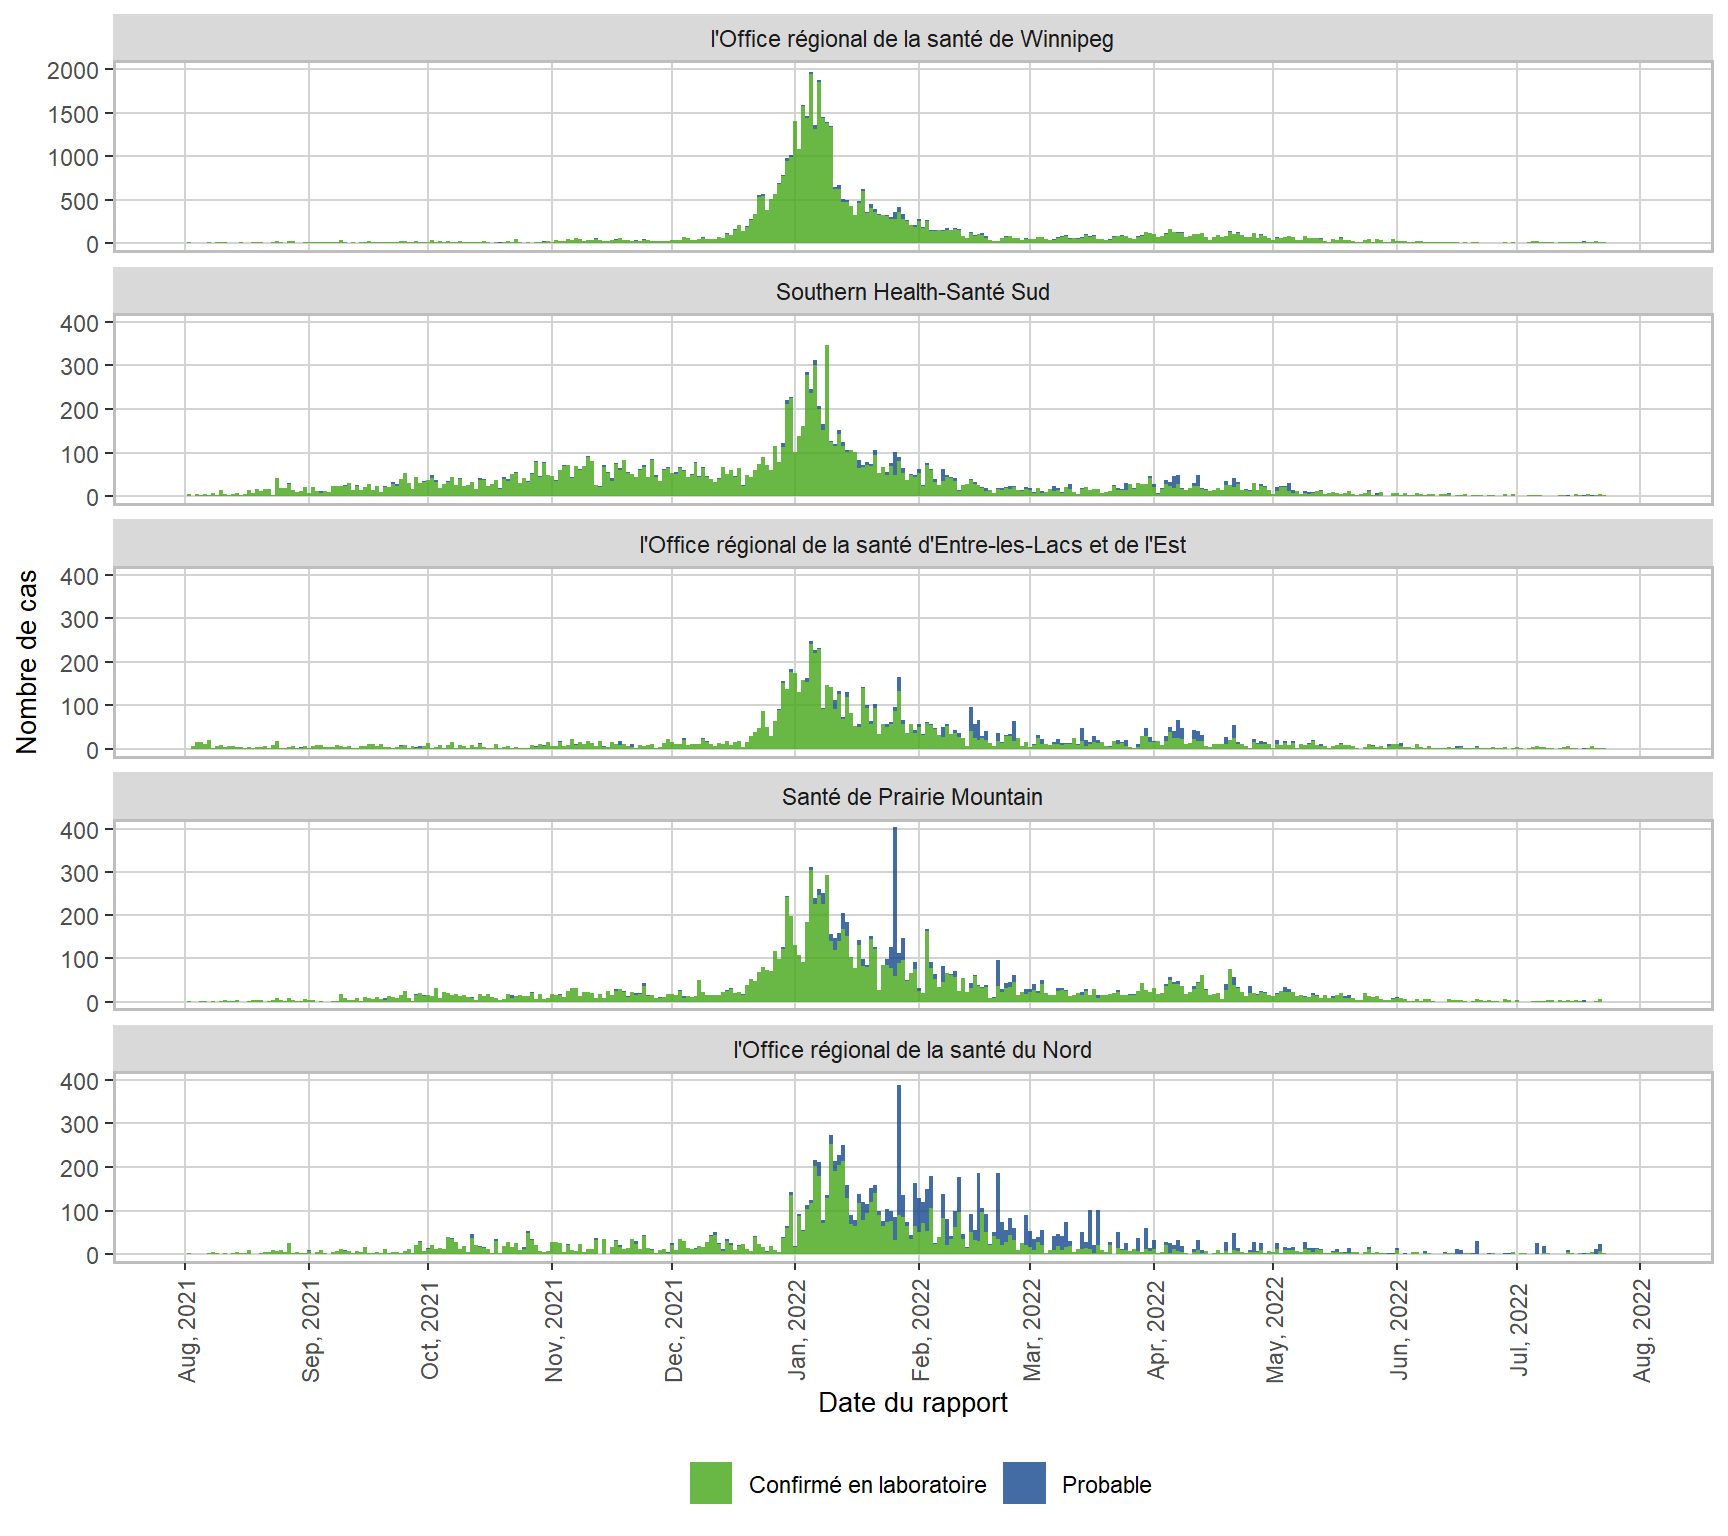Screen dimensions: 1728x1536
Task: Click the Jul, 2022 date axis label
Action: 1519,1330
